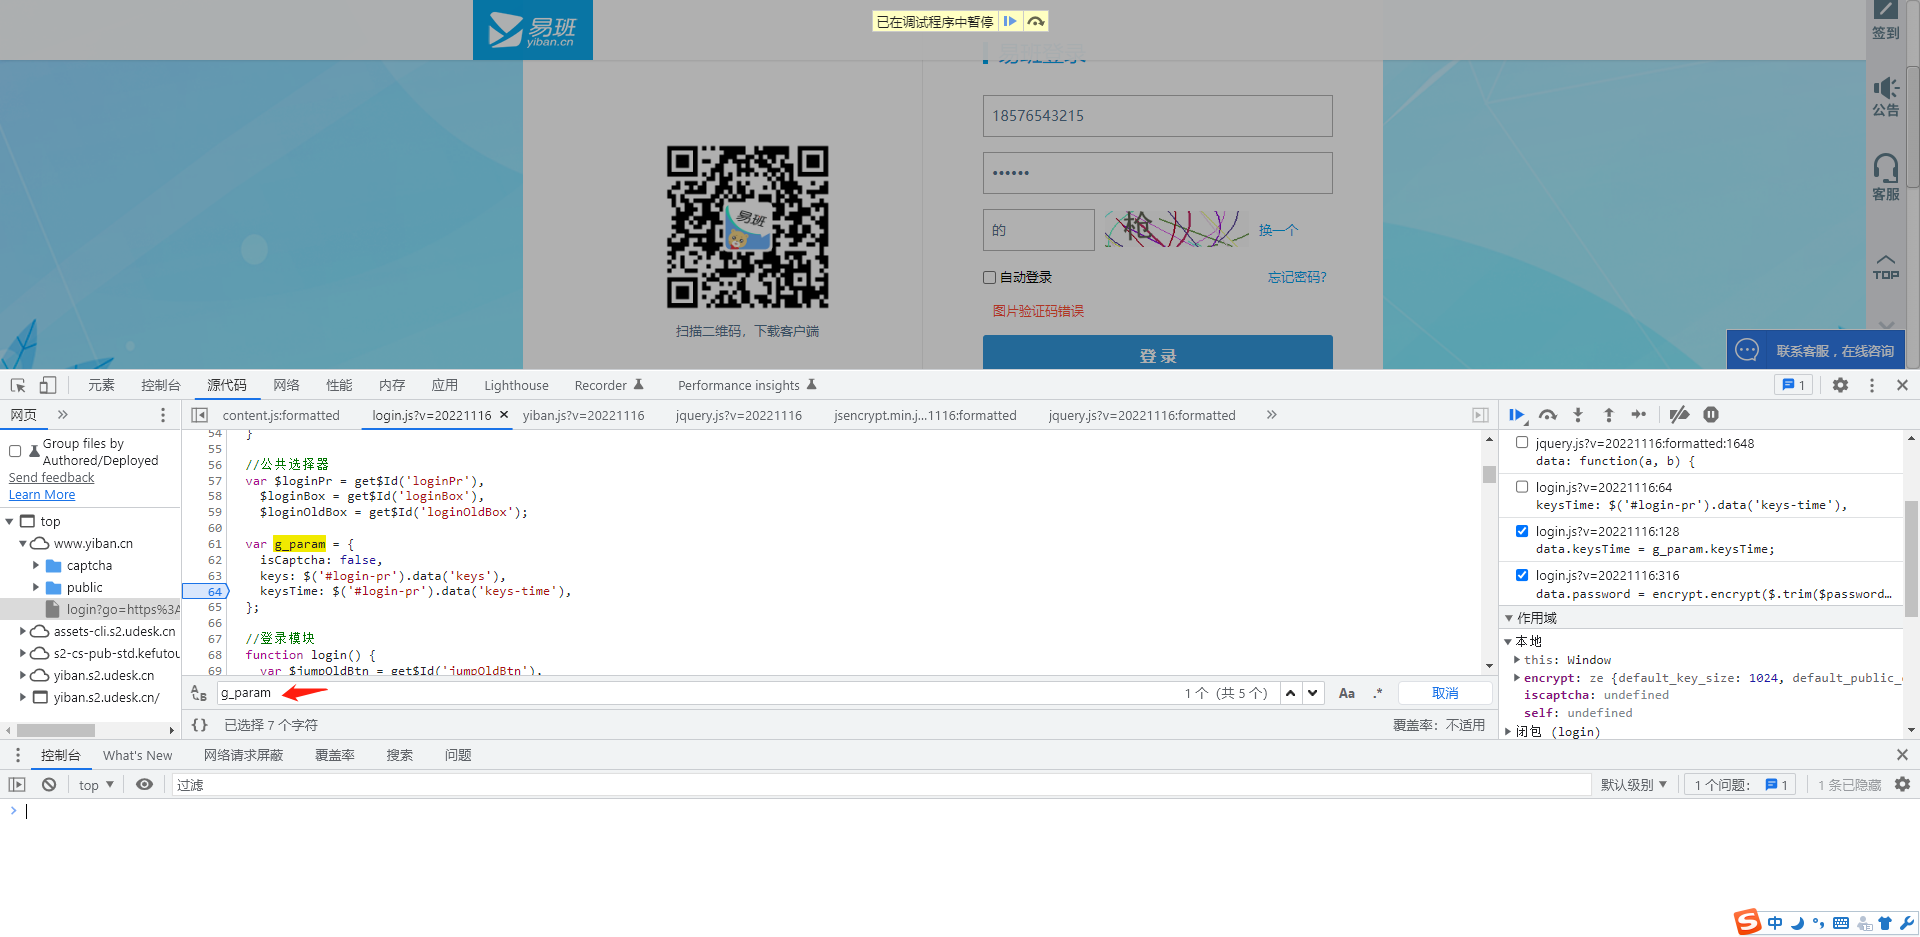The width and height of the screenshot is (1920, 937).
Task: Enable login.js:64 breakpoint checkbox
Action: tap(1522, 486)
